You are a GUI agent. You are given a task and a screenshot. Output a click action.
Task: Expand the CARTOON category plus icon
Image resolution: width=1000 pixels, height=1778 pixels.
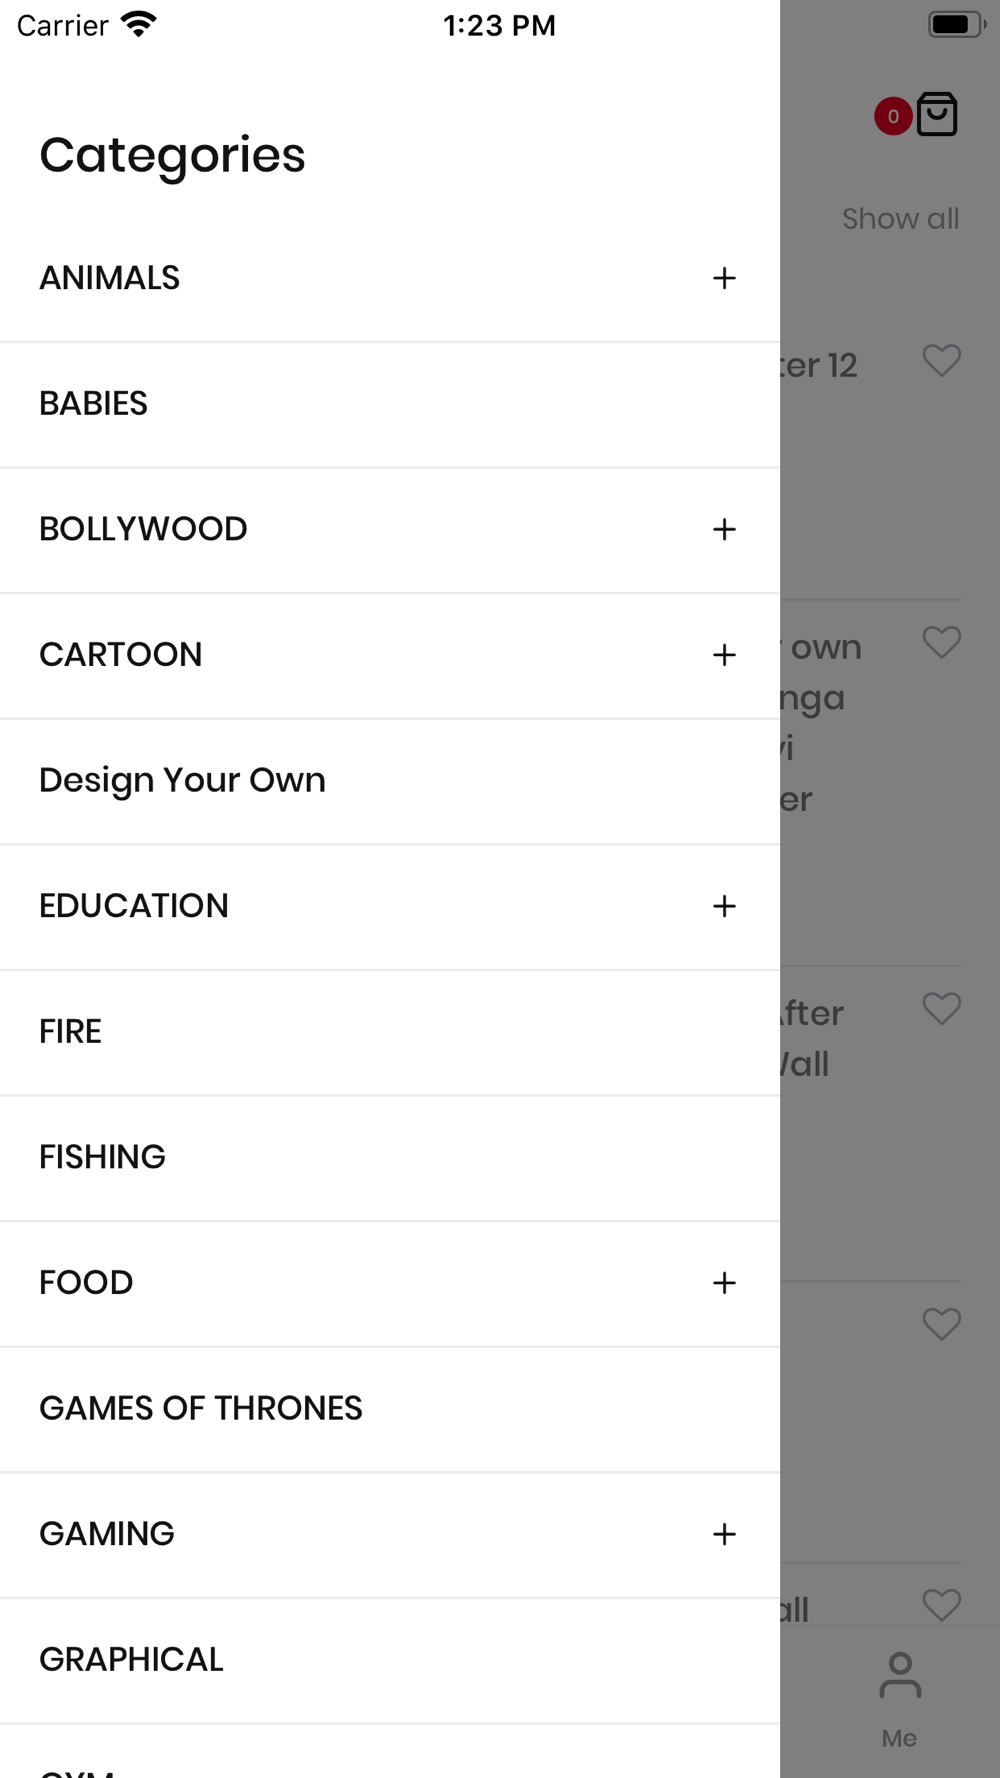(x=724, y=655)
